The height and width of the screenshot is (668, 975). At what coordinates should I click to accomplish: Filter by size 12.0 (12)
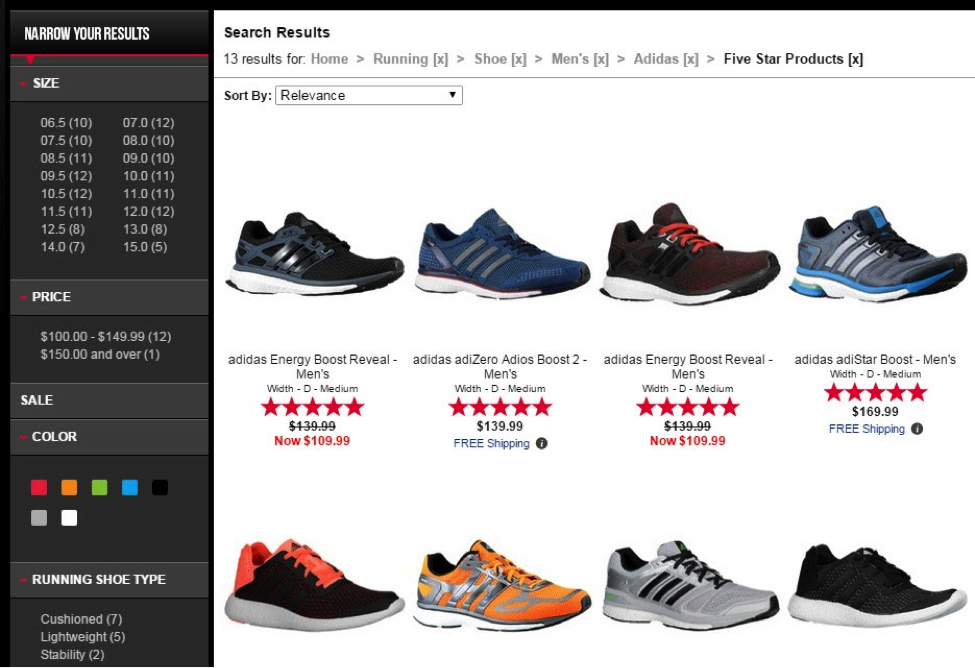click(x=148, y=211)
